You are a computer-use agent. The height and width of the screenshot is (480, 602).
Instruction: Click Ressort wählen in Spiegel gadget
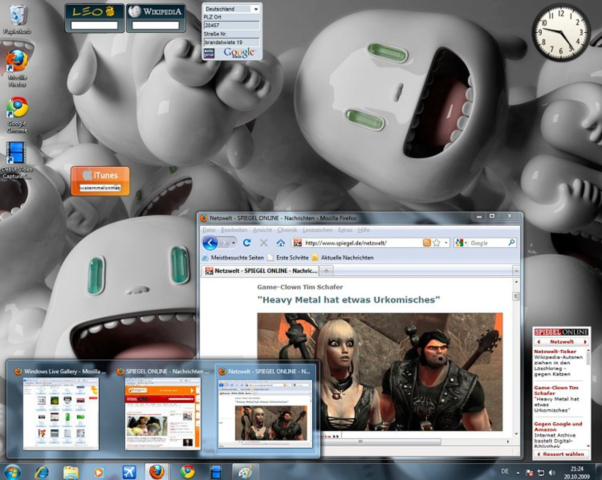coord(563,454)
